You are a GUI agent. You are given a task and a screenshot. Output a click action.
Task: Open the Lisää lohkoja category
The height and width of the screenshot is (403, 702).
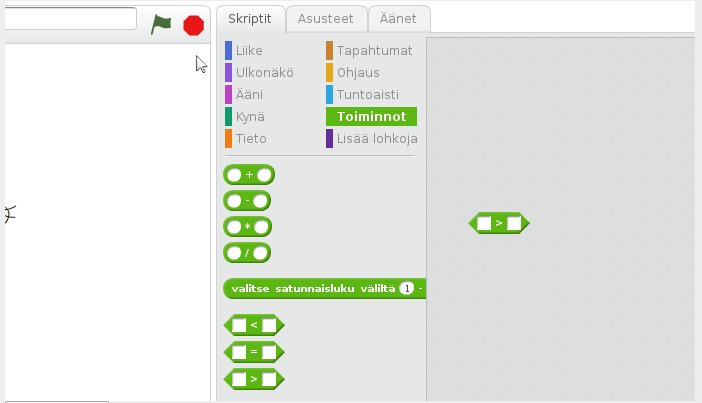377,138
